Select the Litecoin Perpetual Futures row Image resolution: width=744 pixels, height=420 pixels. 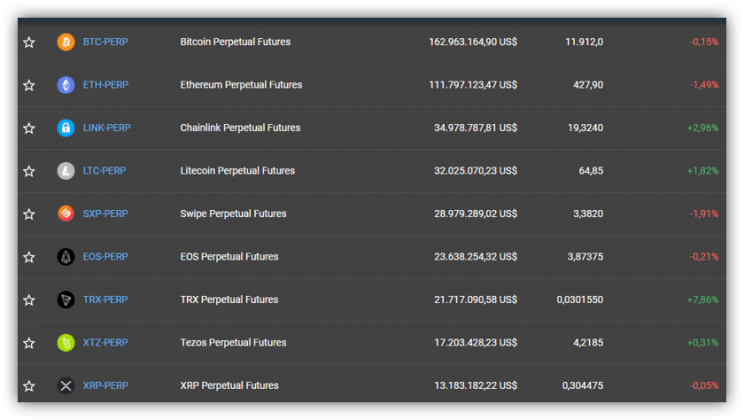(372, 171)
